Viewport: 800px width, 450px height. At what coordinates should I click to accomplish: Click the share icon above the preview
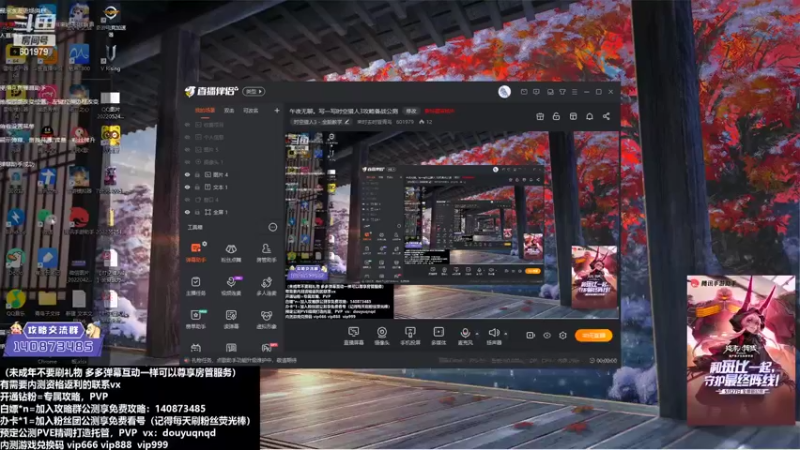click(x=606, y=116)
